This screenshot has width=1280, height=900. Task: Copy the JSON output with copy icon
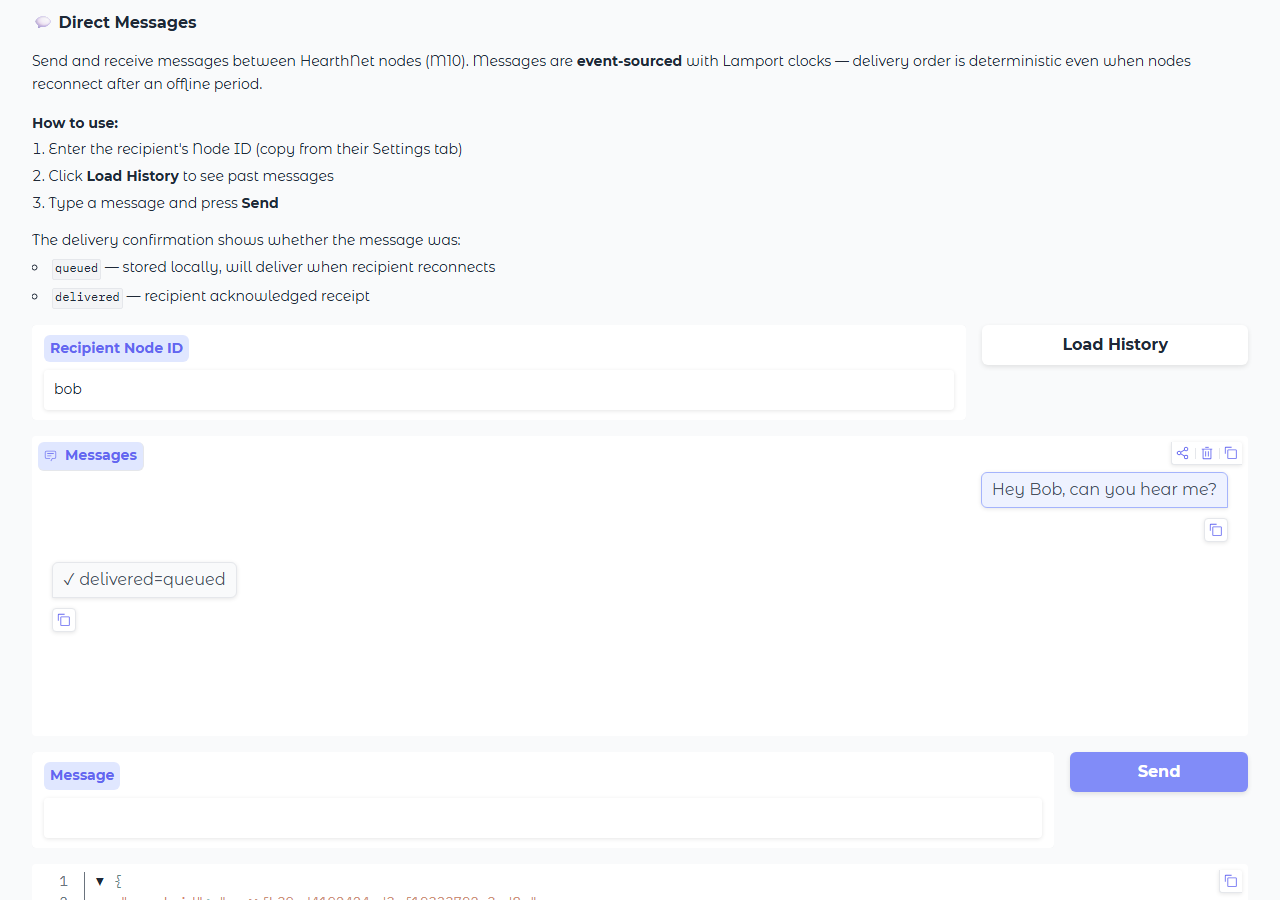click(1231, 881)
